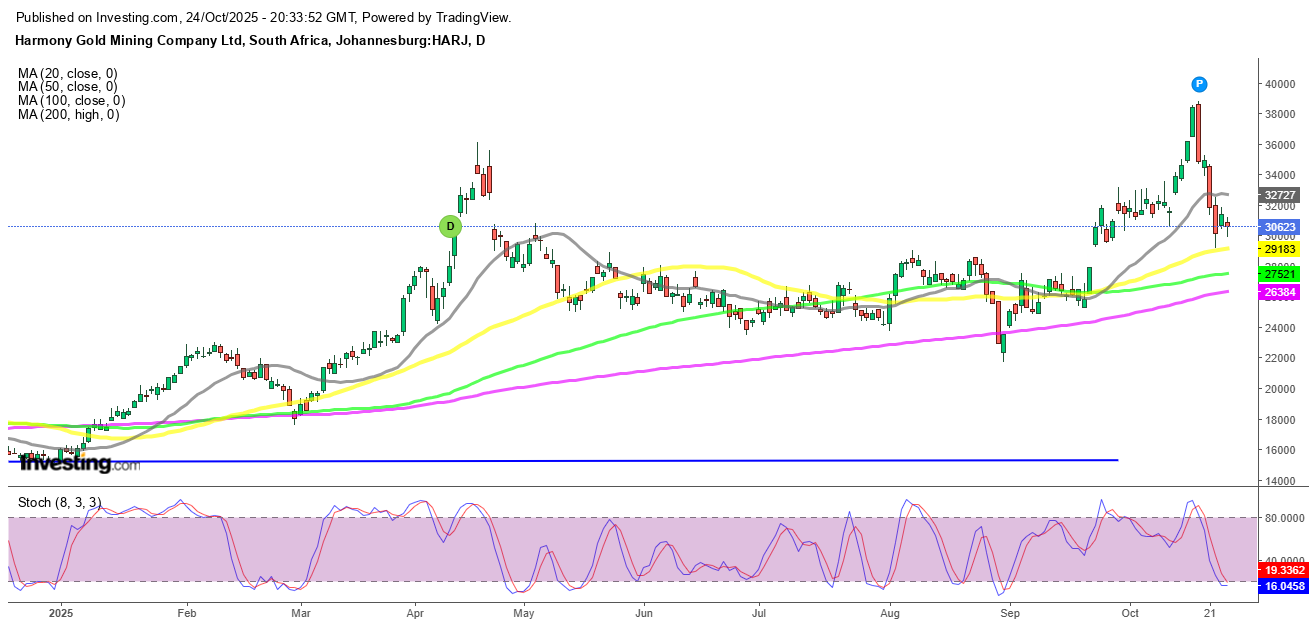Image resolution: width=1316 pixels, height=626 pixels.
Task: Select the MA (200, high, 0) legend
Action: (68, 115)
